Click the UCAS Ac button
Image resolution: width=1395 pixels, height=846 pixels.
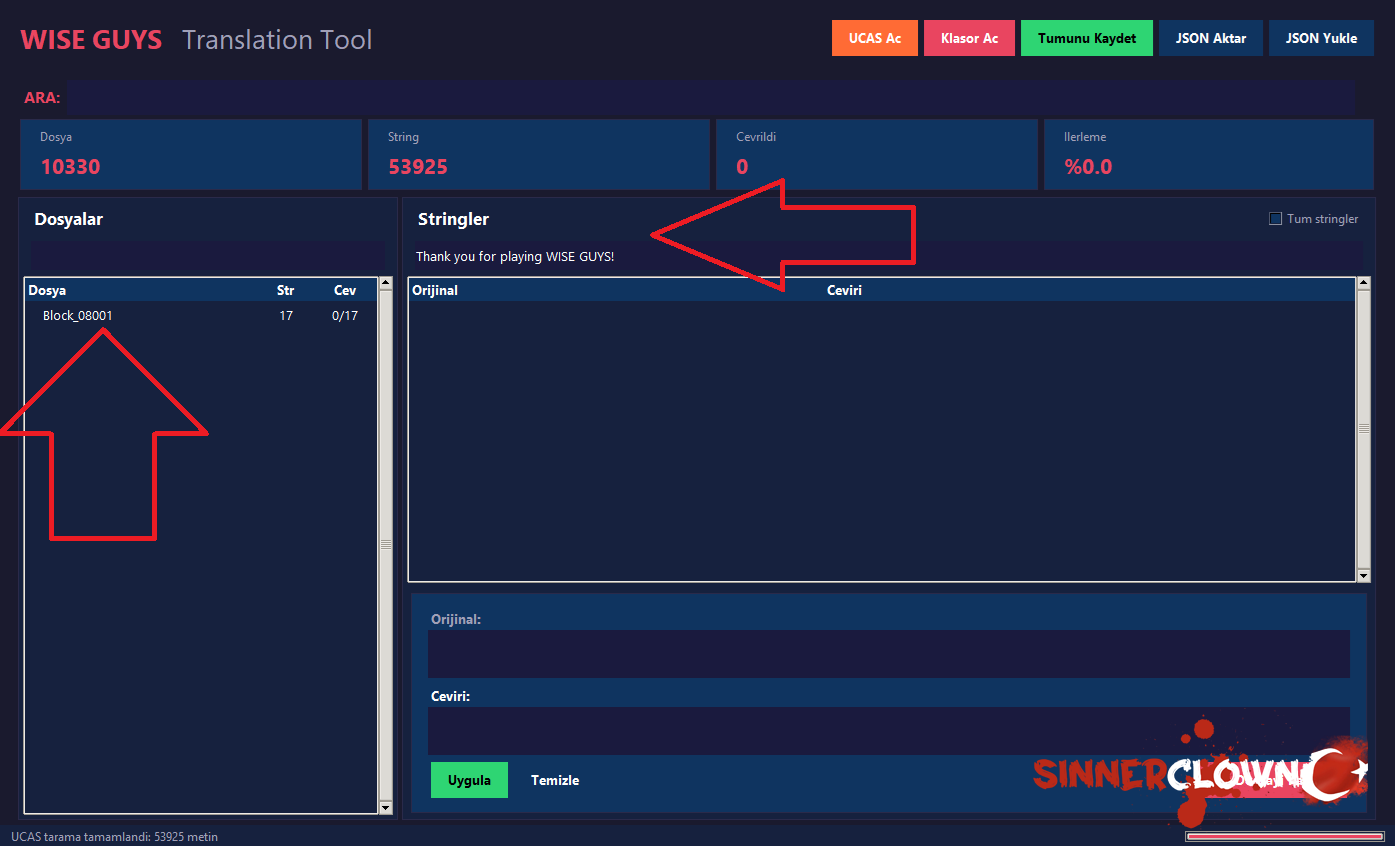[x=874, y=38]
